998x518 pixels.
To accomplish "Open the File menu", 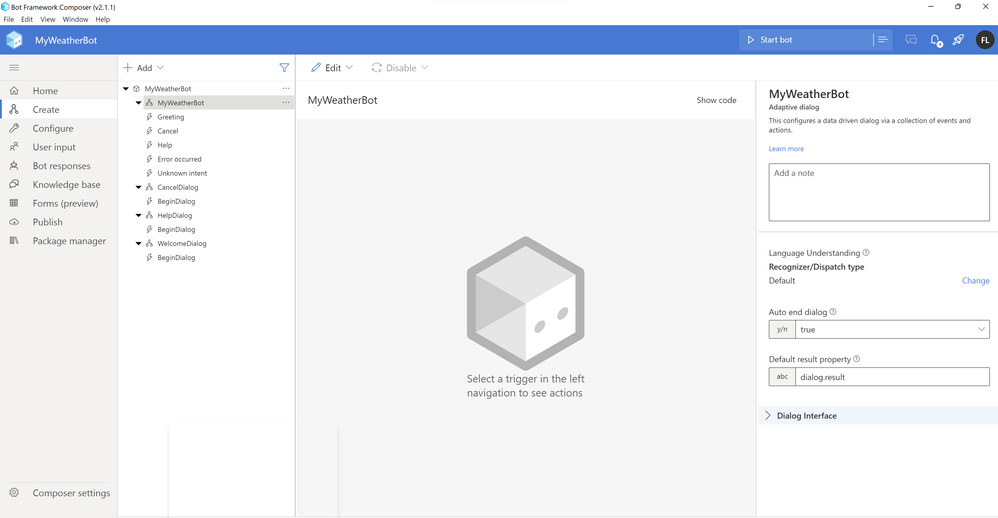I will point(8,19).
